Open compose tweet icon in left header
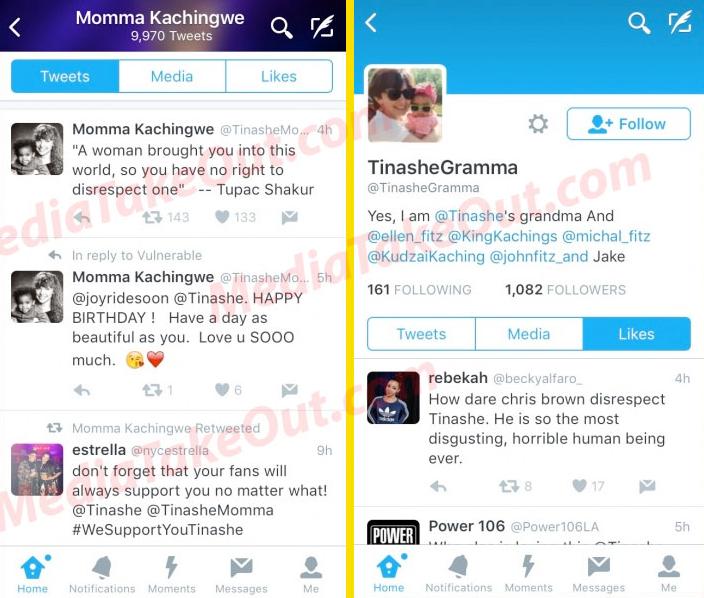The width and height of the screenshot is (704, 598). (322, 26)
